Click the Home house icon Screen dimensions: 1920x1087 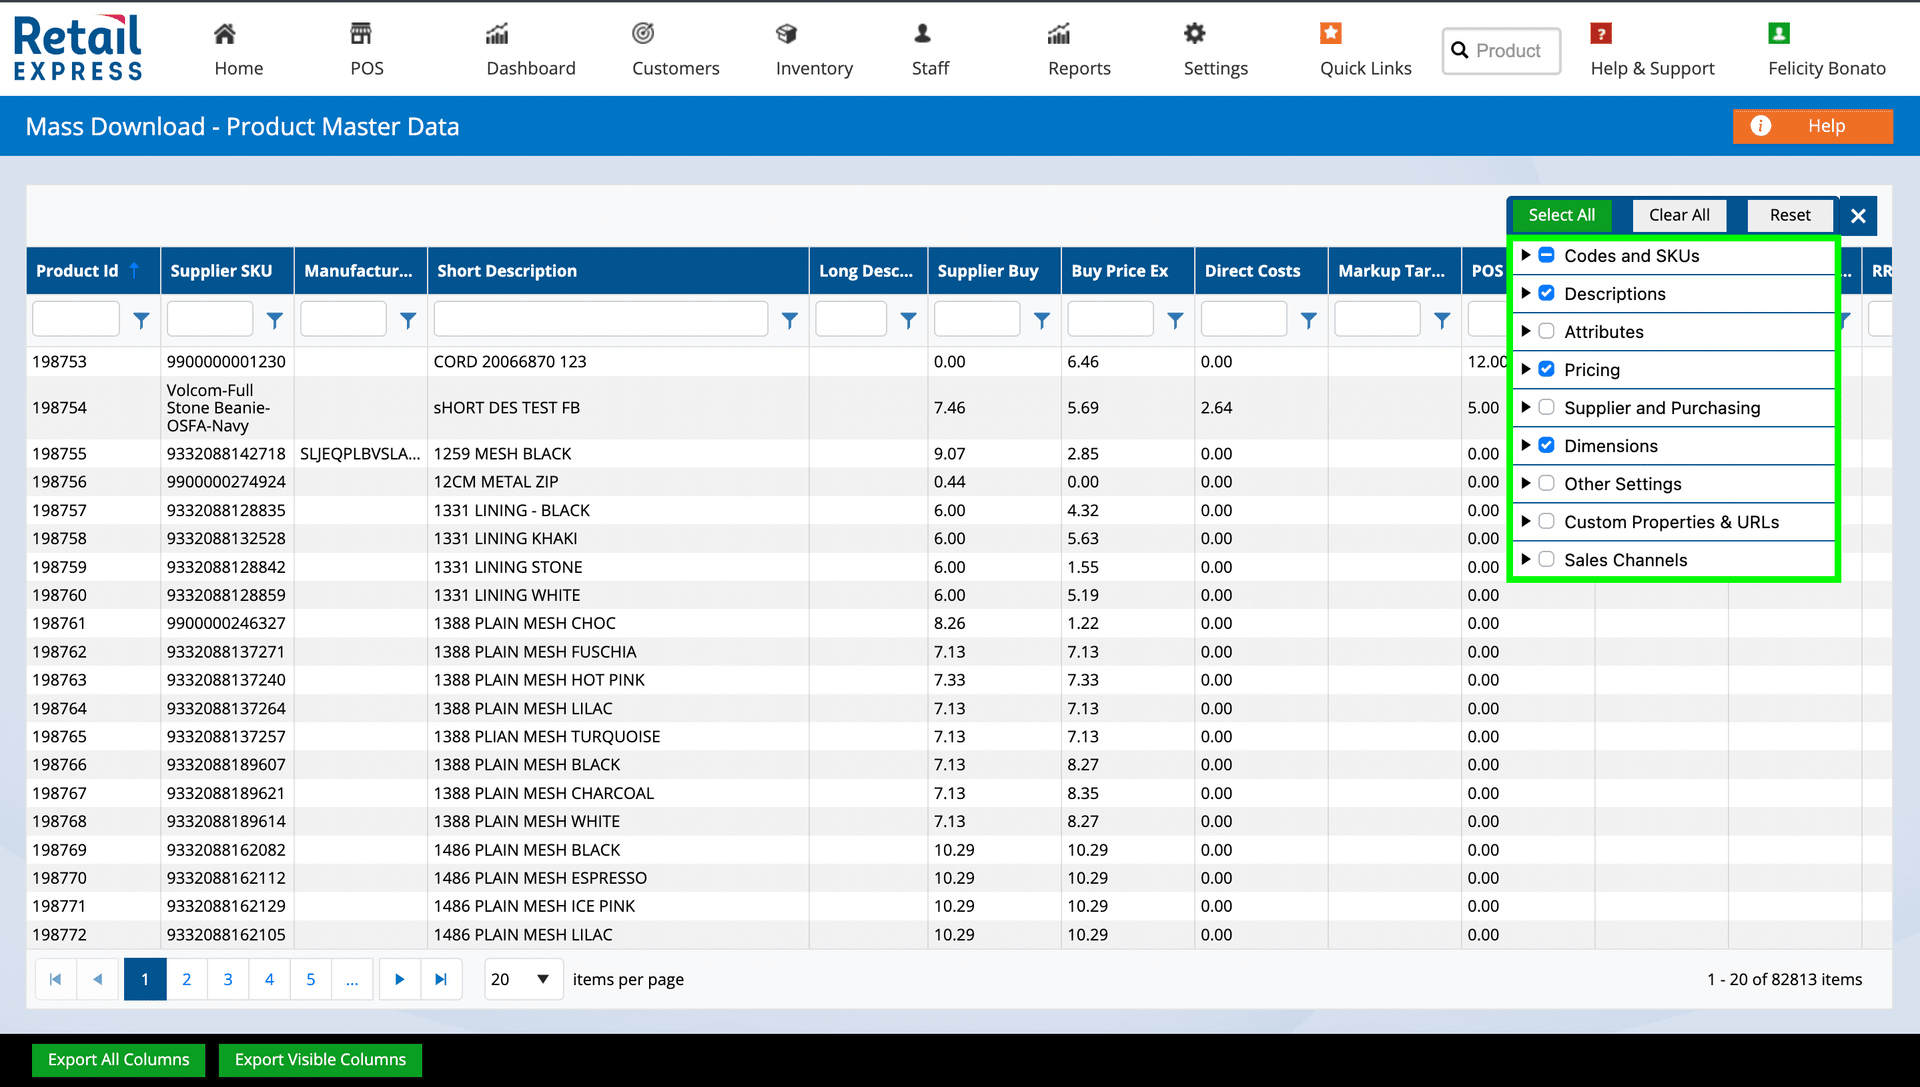225,34
